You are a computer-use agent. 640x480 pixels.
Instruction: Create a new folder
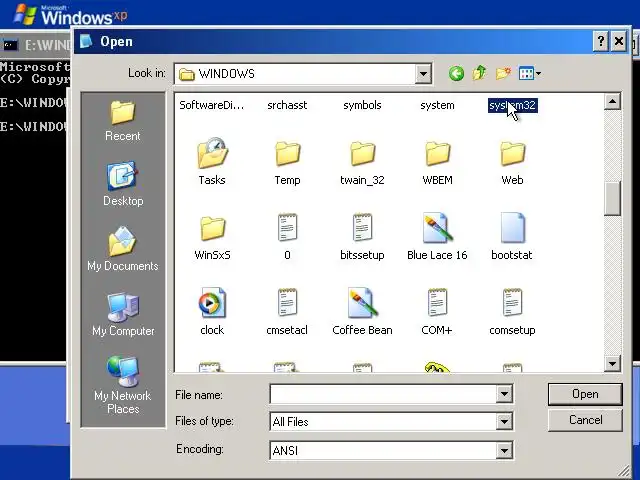(503, 73)
